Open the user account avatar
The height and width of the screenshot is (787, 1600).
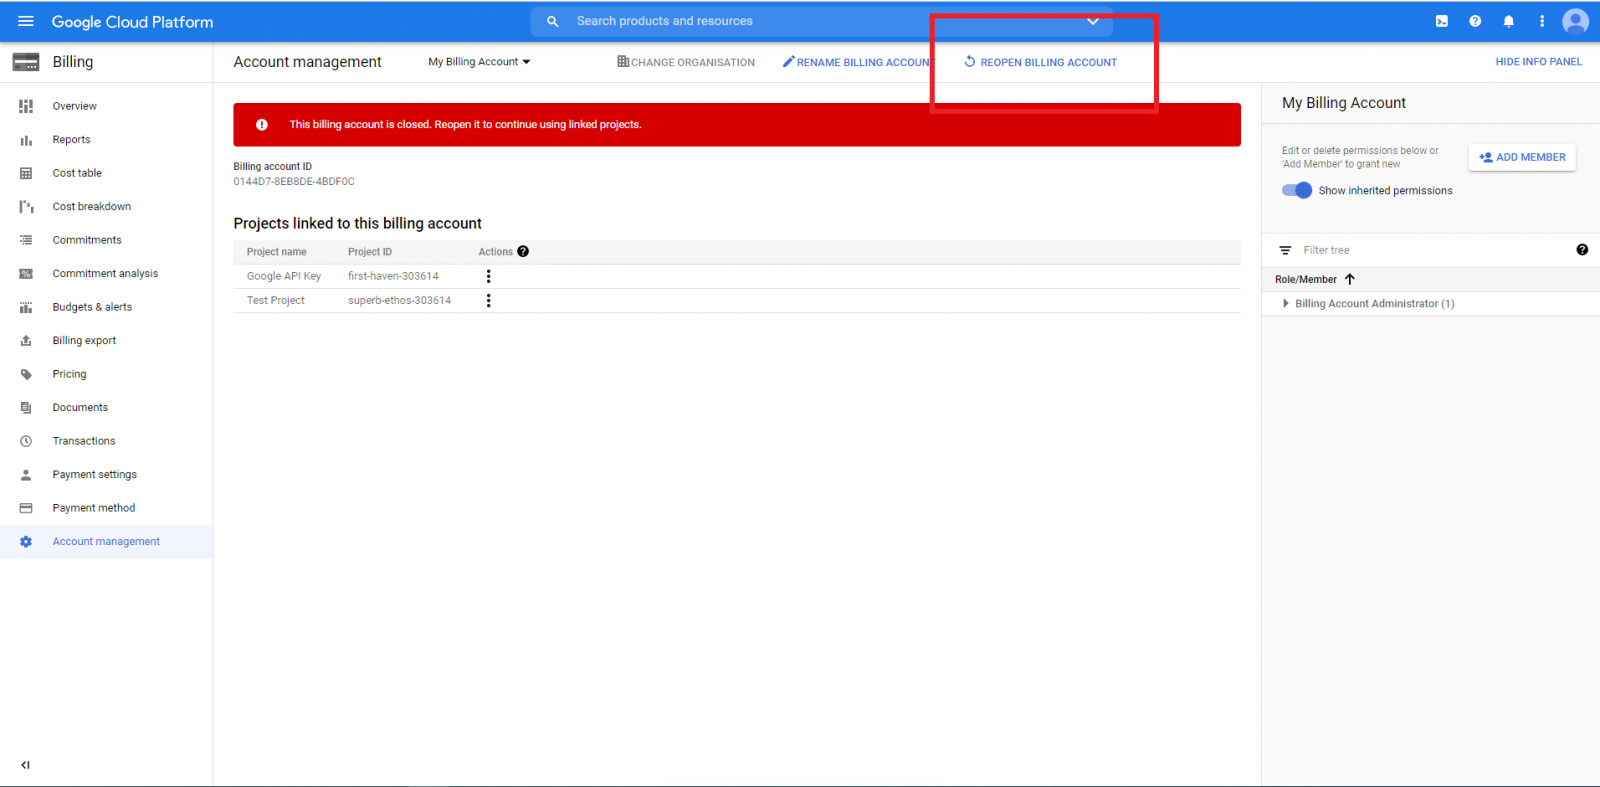[x=1575, y=21]
